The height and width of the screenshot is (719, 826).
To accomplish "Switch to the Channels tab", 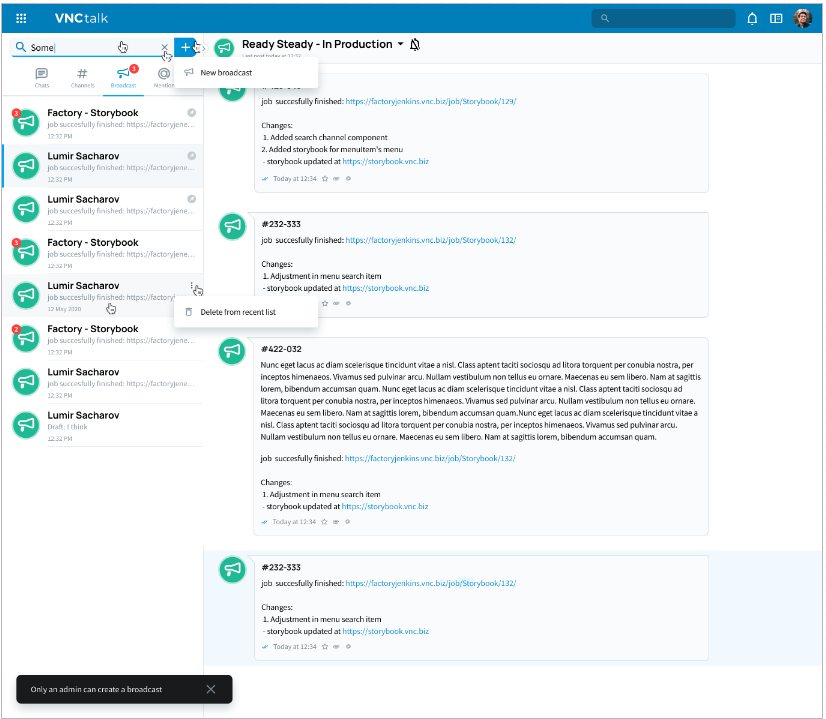I will coord(82,77).
